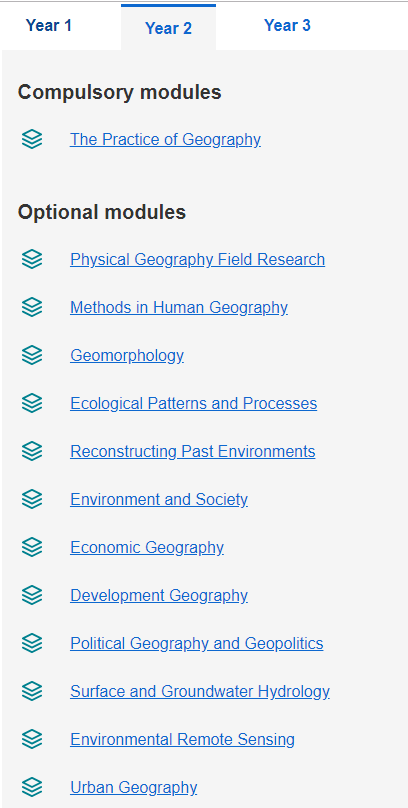Open Methods in Human Geography link
408x808 pixels.
point(179,308)
